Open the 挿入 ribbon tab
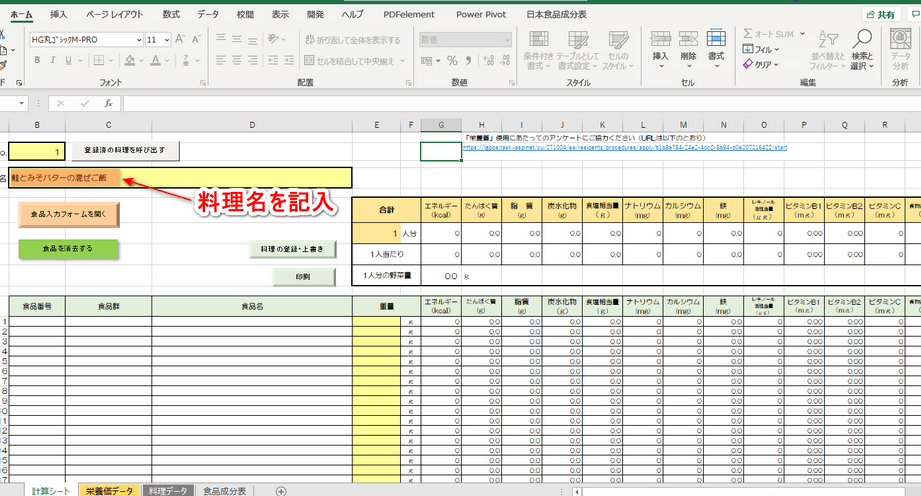 click(59, 15)
